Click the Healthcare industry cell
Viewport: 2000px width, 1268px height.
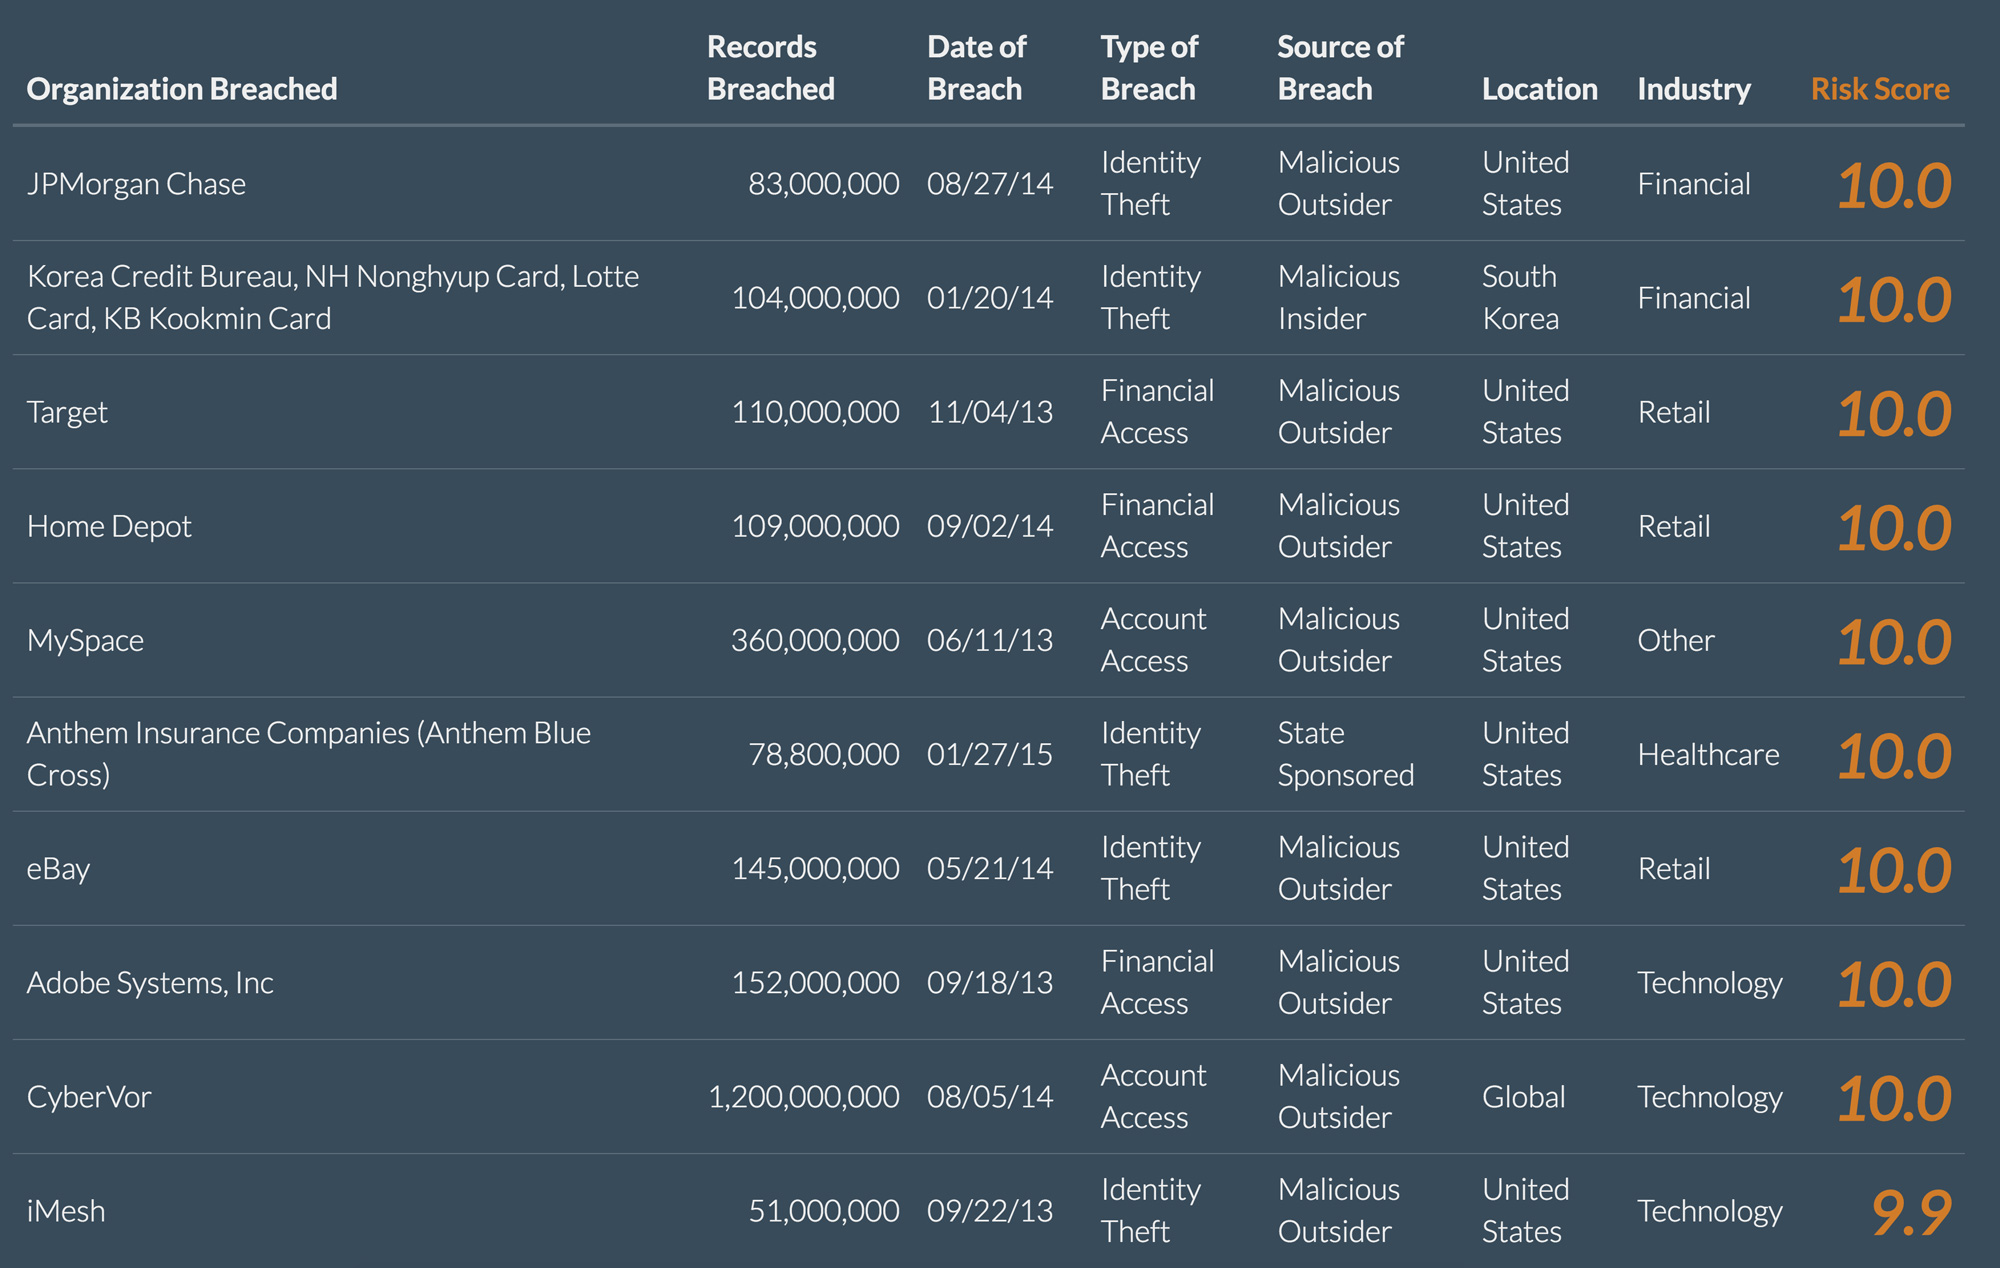[1709, 754]
